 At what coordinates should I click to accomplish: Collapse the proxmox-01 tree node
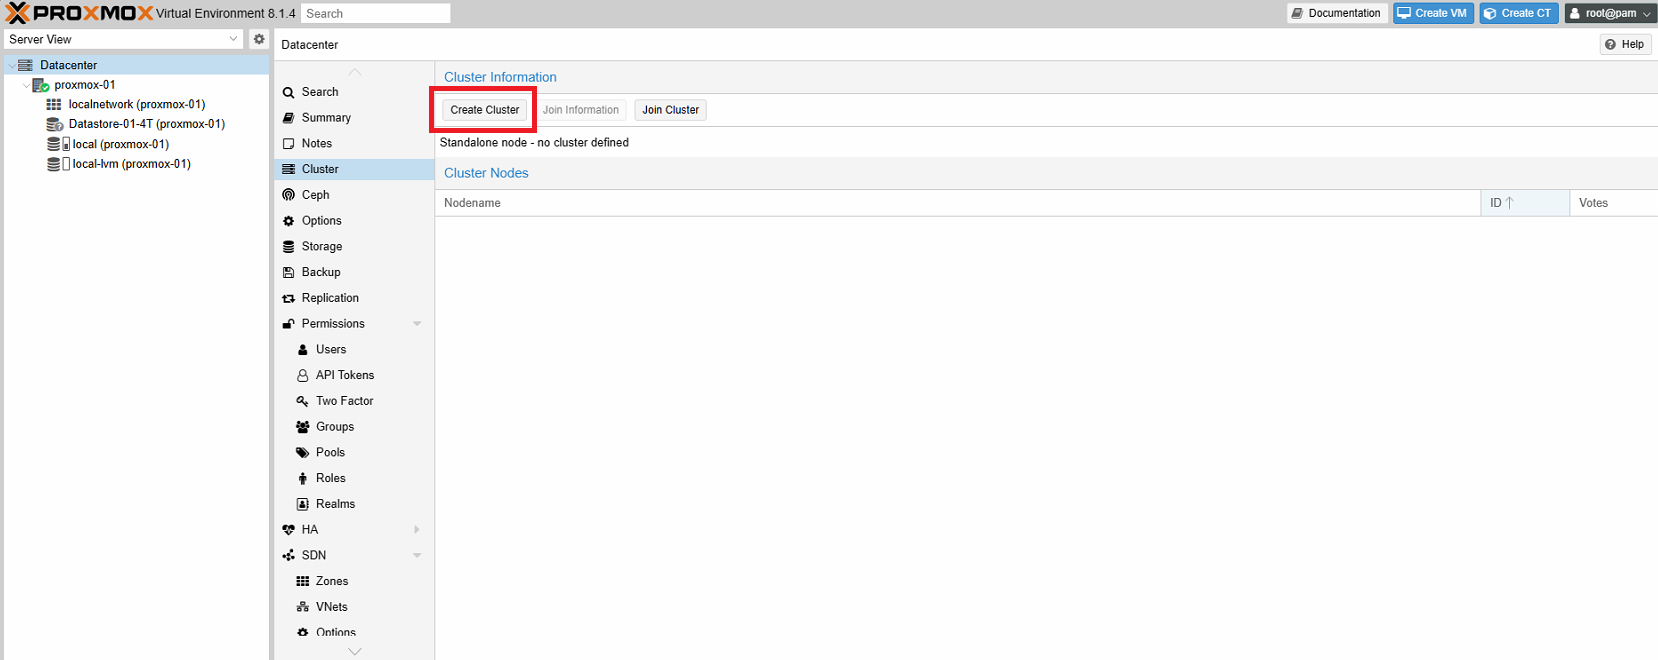27,85
